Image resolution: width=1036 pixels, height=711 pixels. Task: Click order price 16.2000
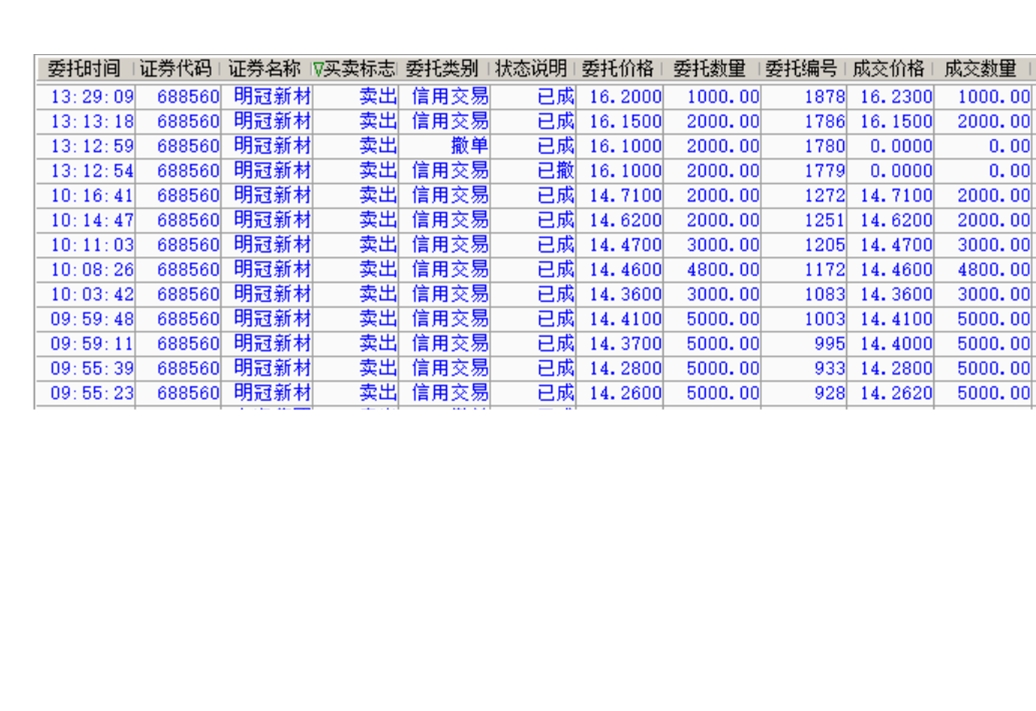point(625,96)
